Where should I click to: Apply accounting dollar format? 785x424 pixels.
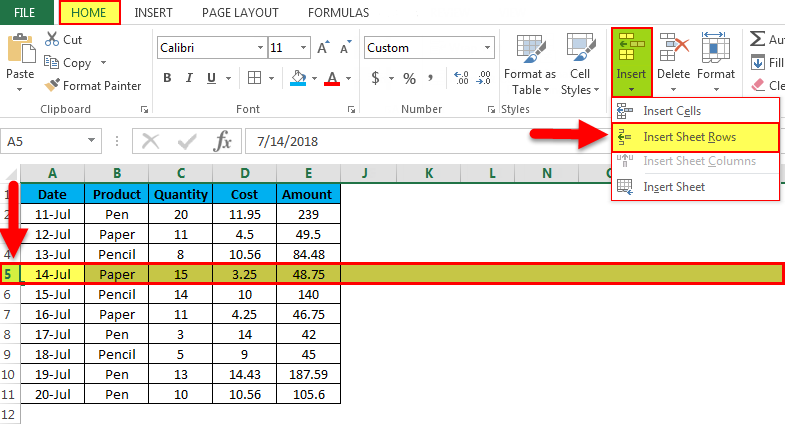coord(375,78)
